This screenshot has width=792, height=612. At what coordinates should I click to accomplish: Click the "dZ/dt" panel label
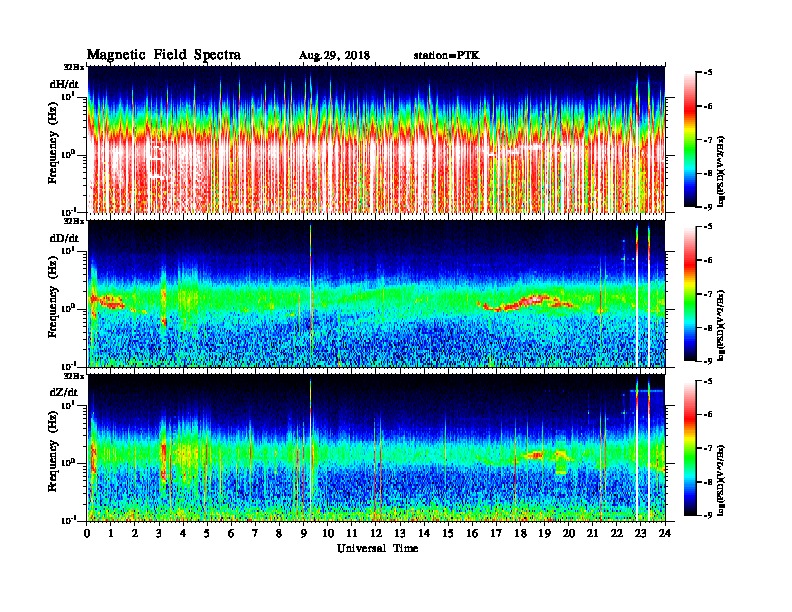[x=64, y=392]
